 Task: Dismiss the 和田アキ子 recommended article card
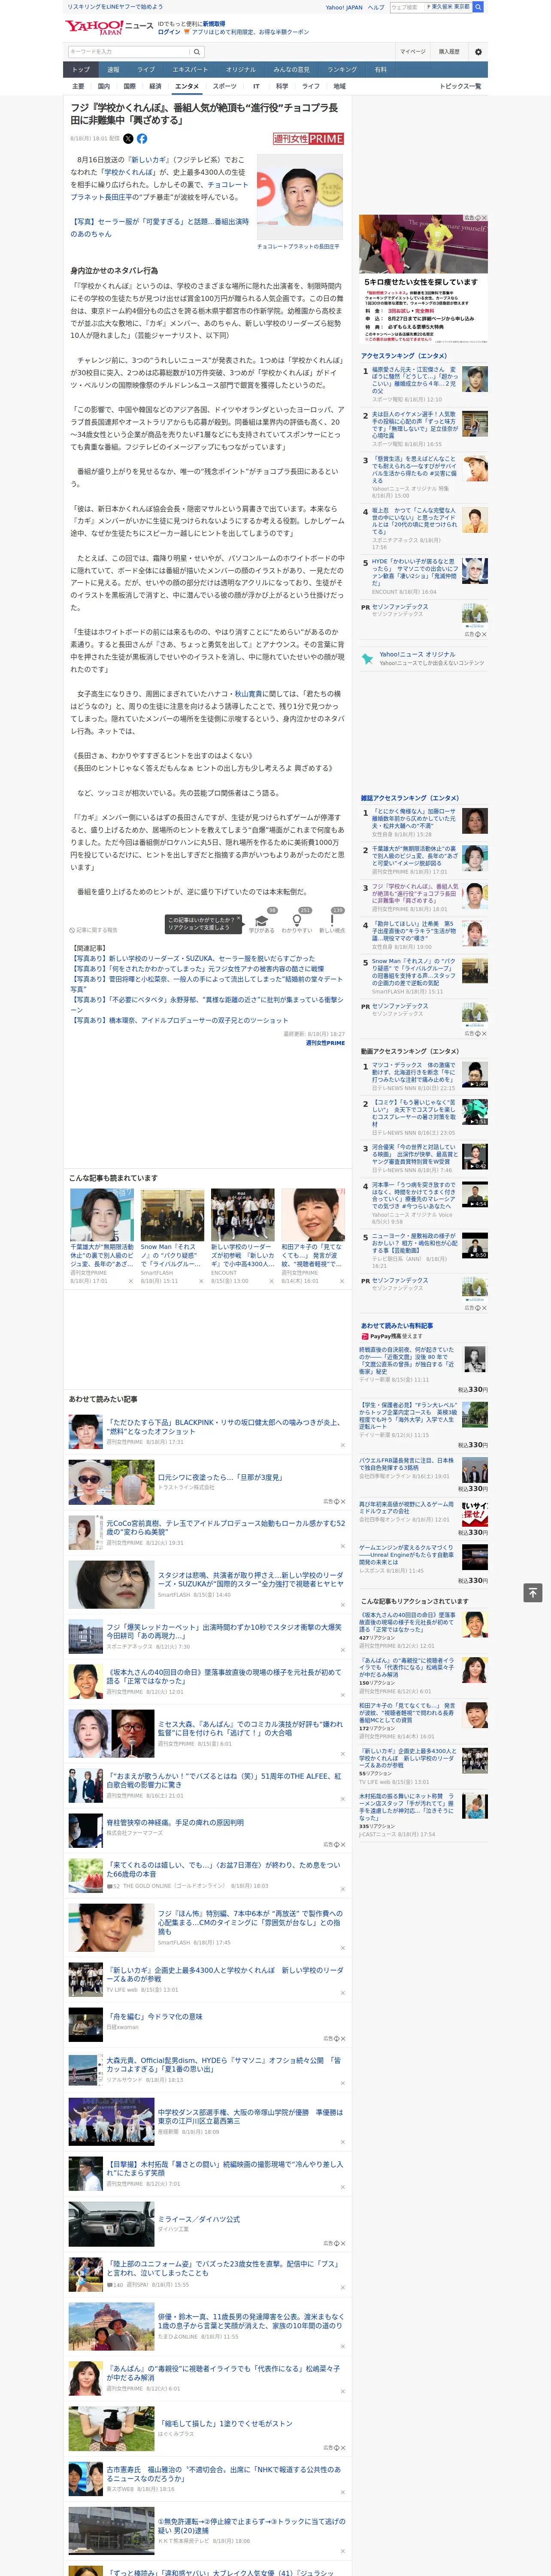click(x=341, y=1281)
